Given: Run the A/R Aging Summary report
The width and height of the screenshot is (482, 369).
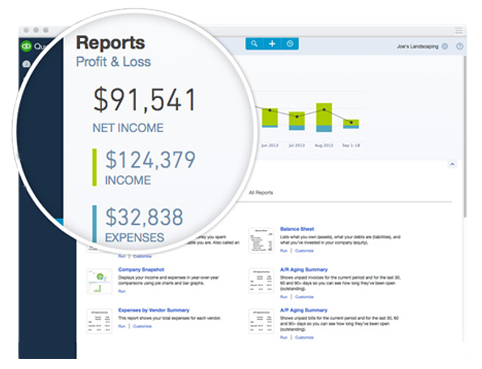Looking at the screenshot, I should click(x=284, y=297).
